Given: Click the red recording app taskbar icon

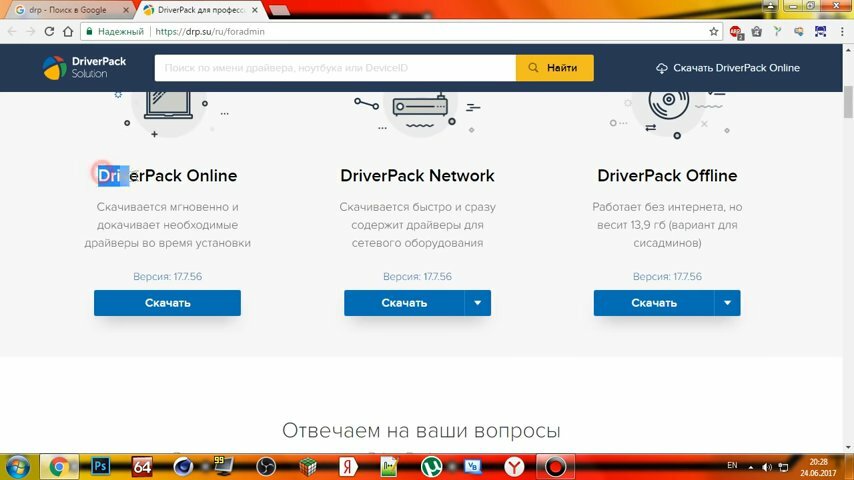Looking at the screenshot, I should [x=555, y=467].
